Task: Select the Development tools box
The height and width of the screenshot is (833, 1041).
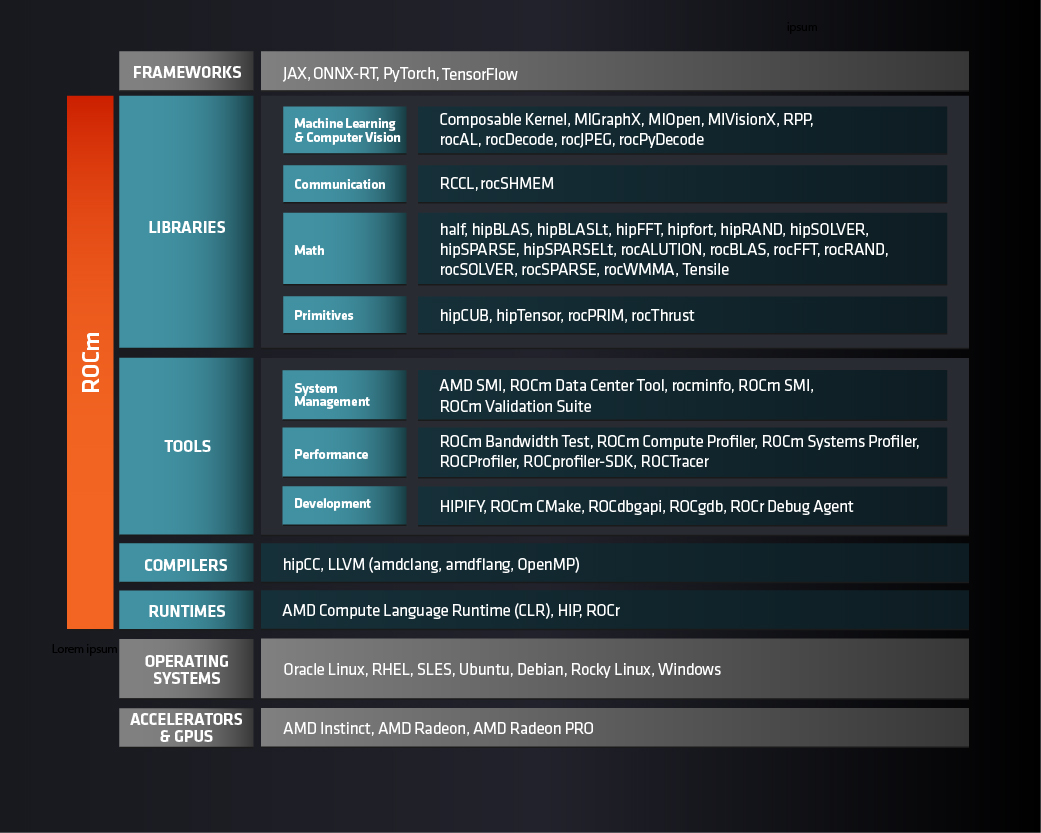Action: 344,504
